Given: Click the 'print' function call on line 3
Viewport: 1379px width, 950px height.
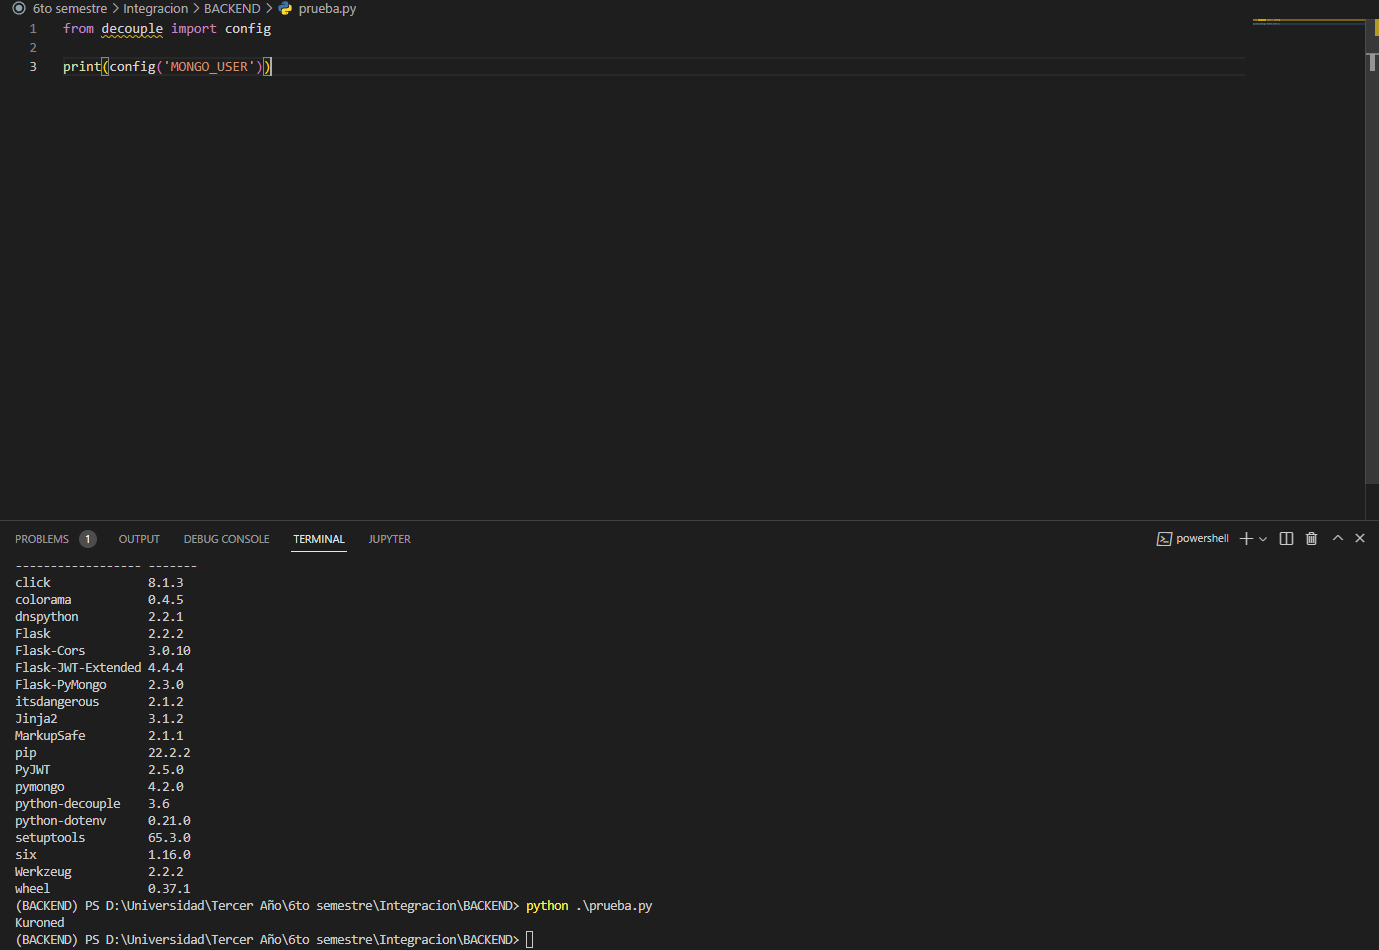Looking at the screenshot, I should 82,67.
